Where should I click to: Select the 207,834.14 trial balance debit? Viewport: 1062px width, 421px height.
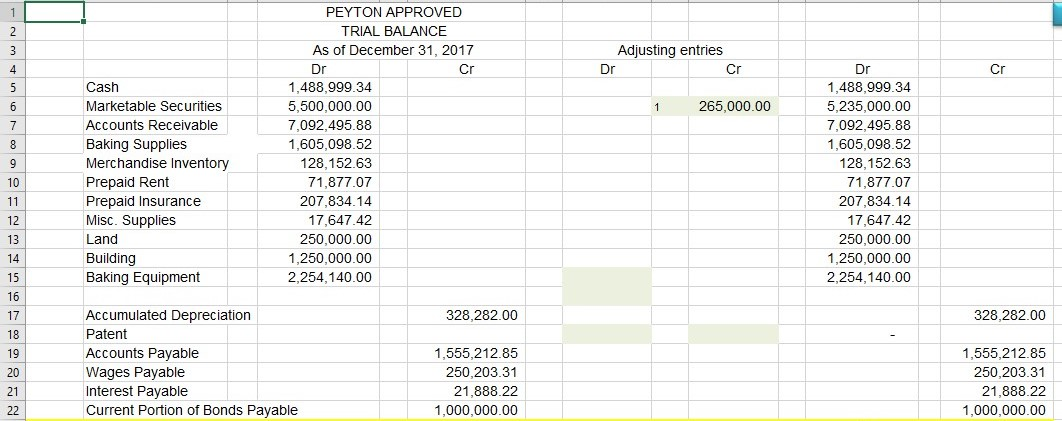(x=336, y=201)
